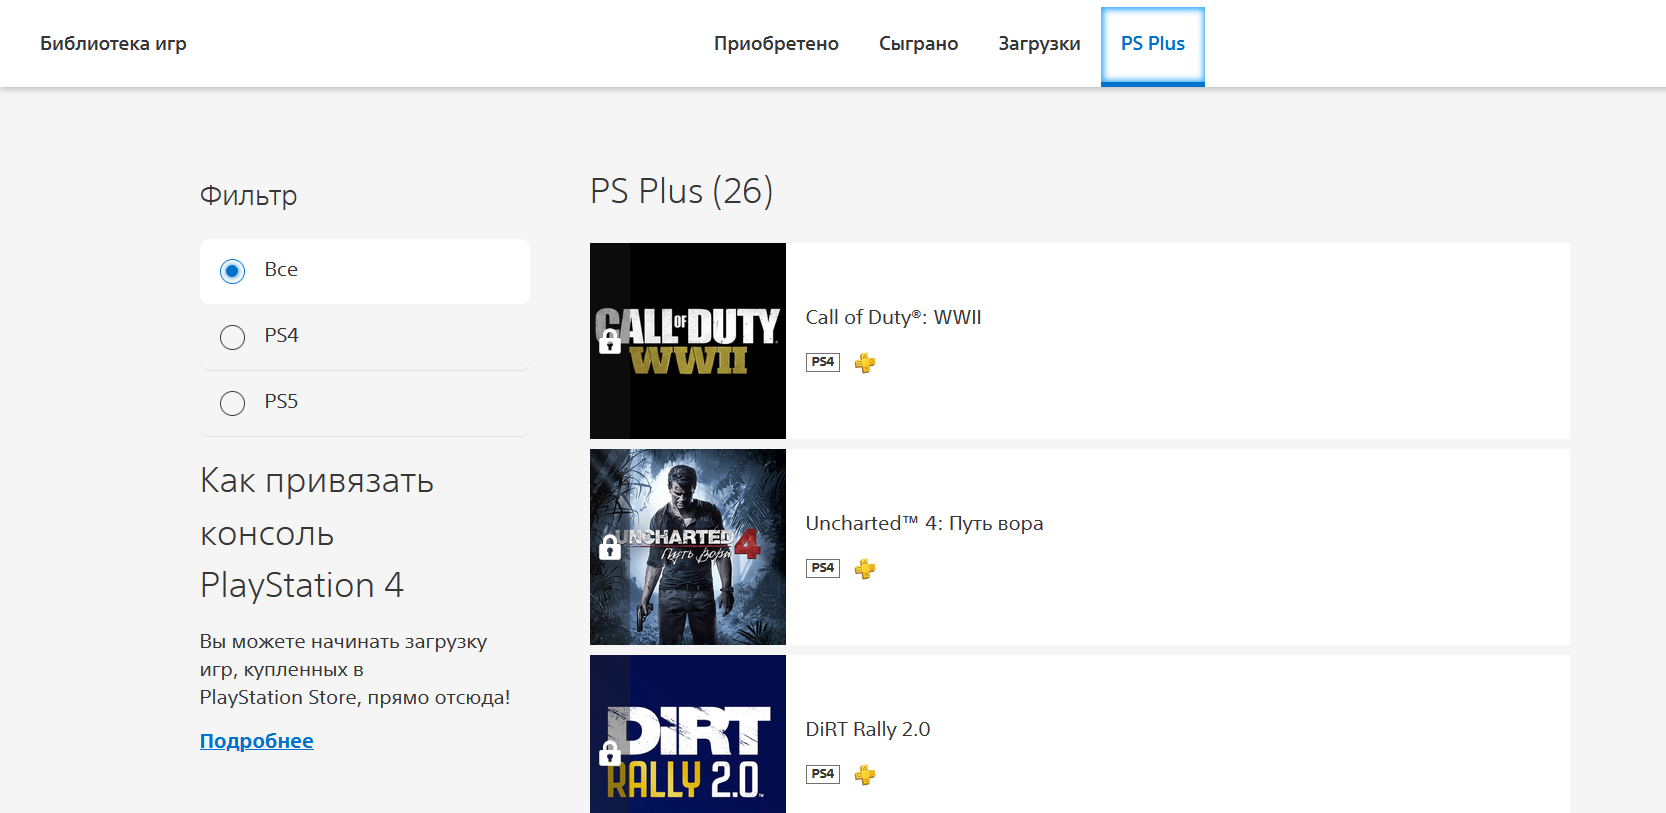The width and height of the screenshot is (1666, 813).
Task: Click the Библиотека игр header title
Action: pyautogui.click(x=113, y=43)
